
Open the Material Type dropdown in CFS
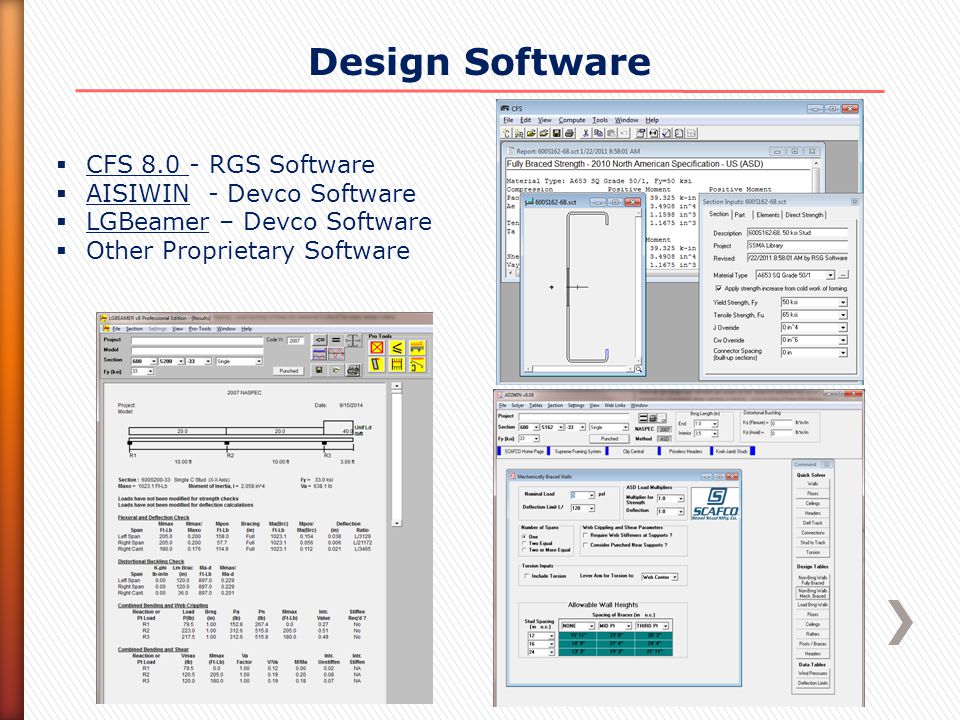(x=796, y=275)
